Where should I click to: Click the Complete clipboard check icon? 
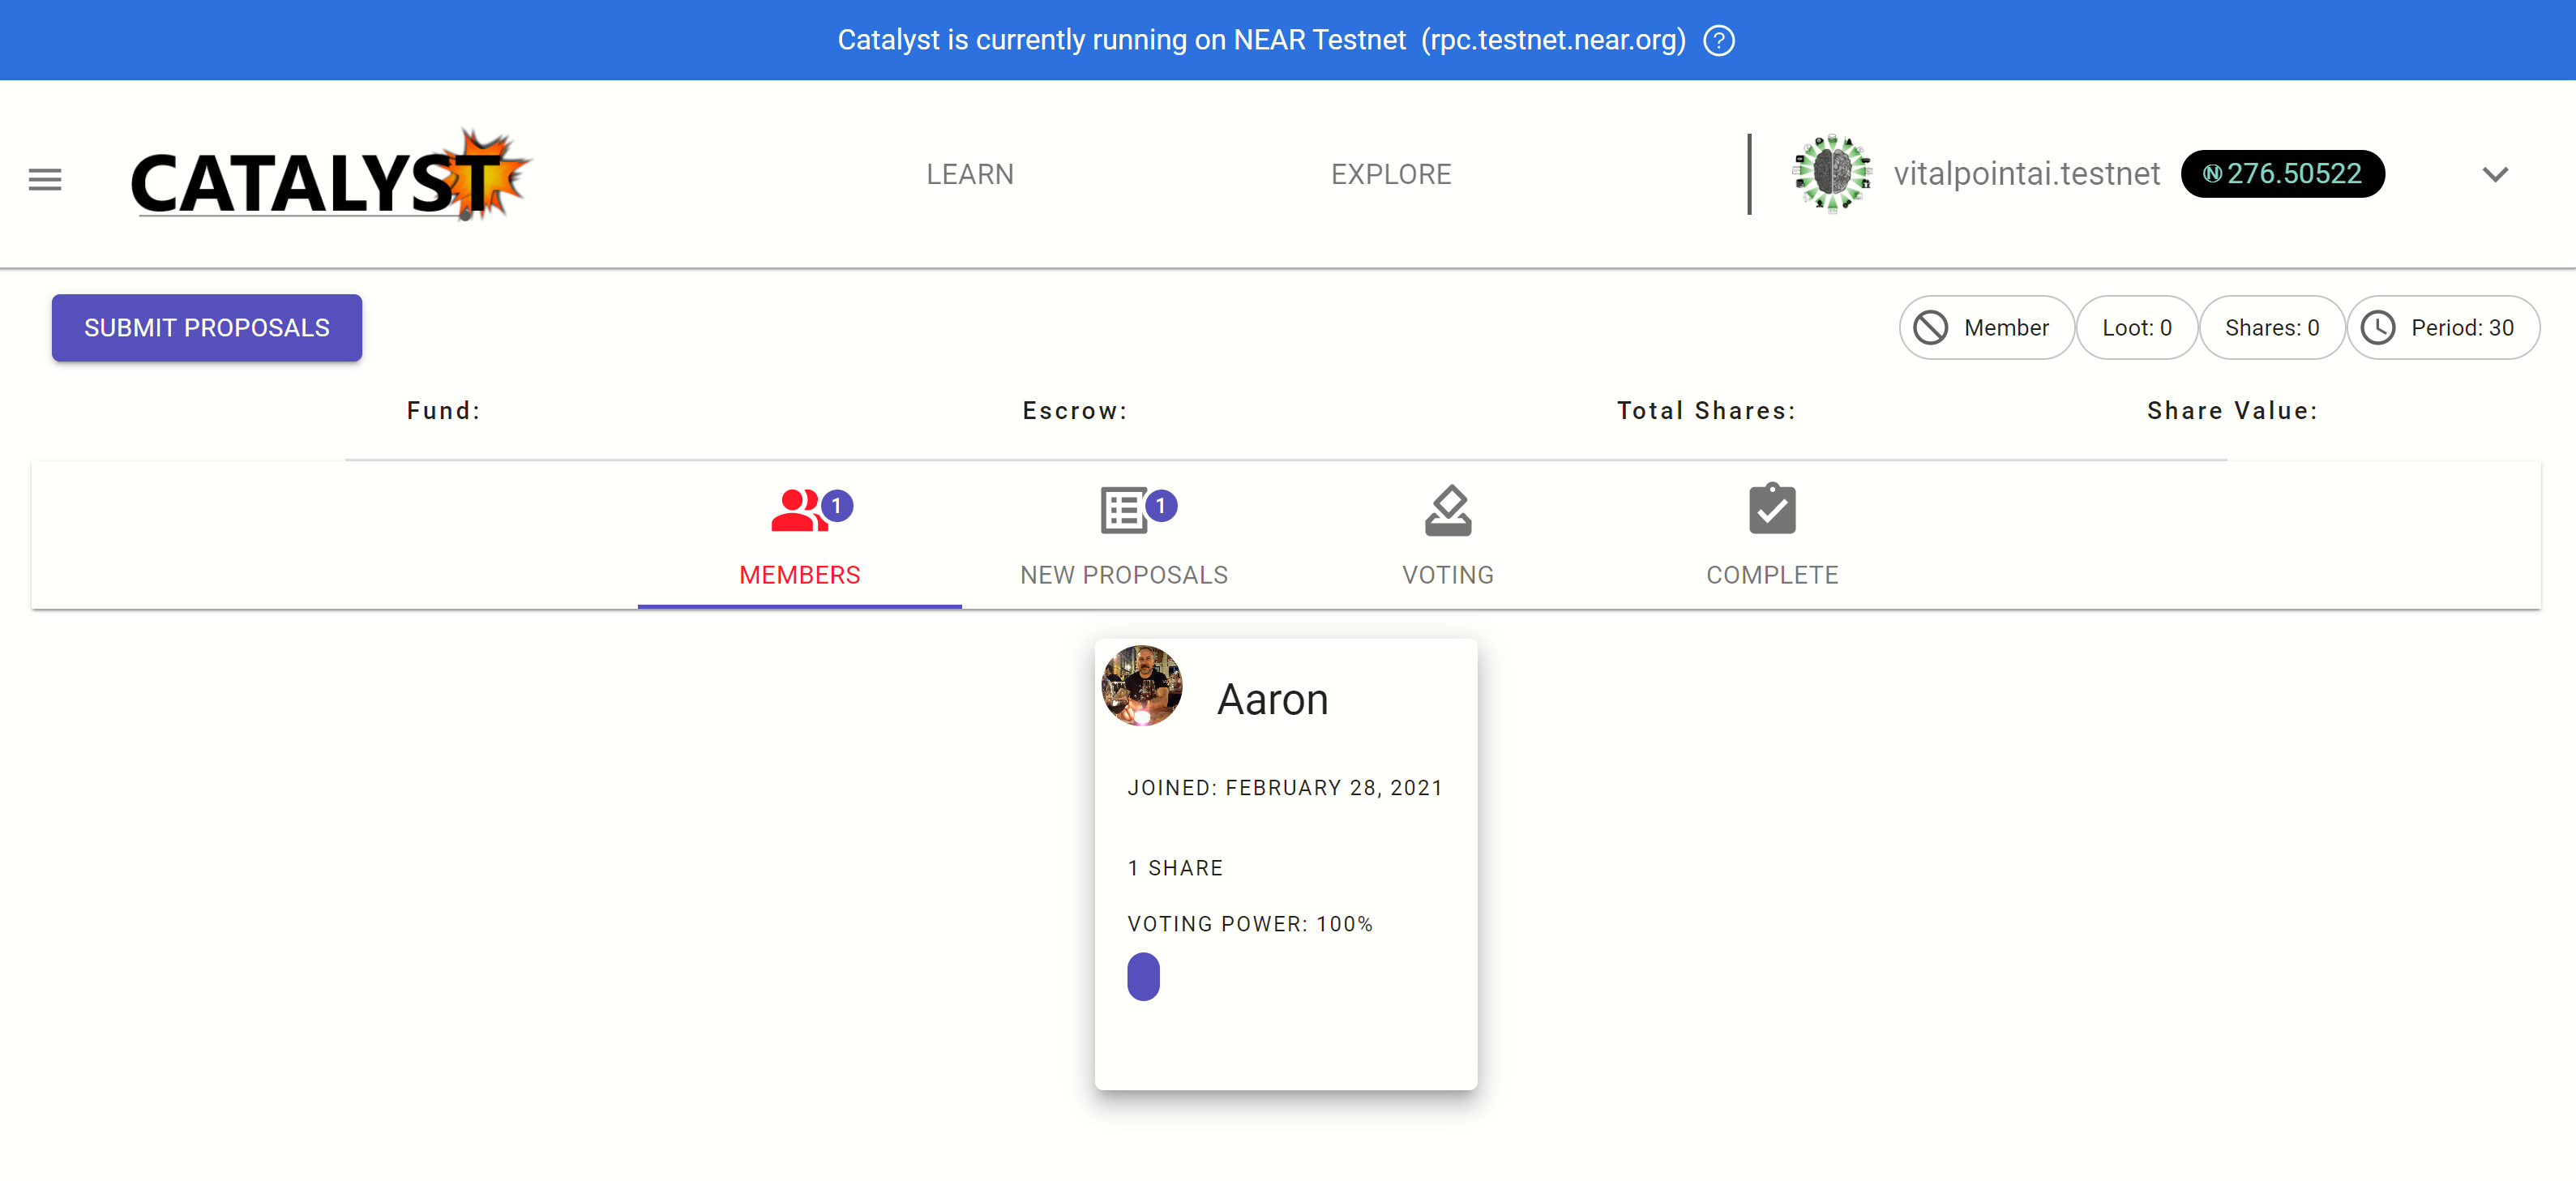tap(1771, 510)
